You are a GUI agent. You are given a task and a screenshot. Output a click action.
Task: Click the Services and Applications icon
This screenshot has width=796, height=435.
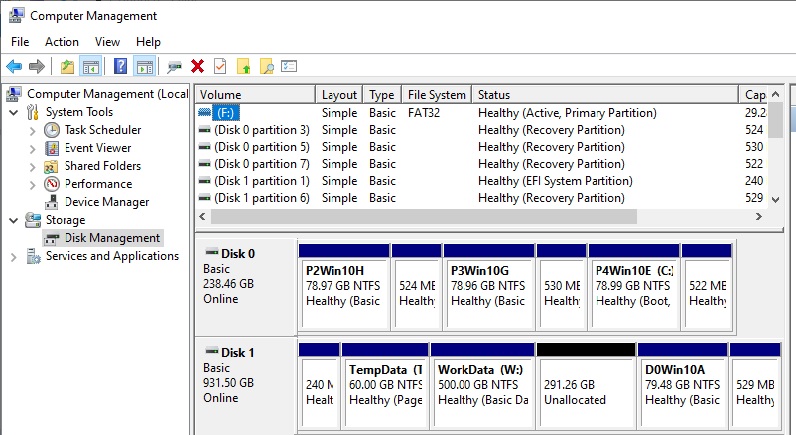coord(34,256)
